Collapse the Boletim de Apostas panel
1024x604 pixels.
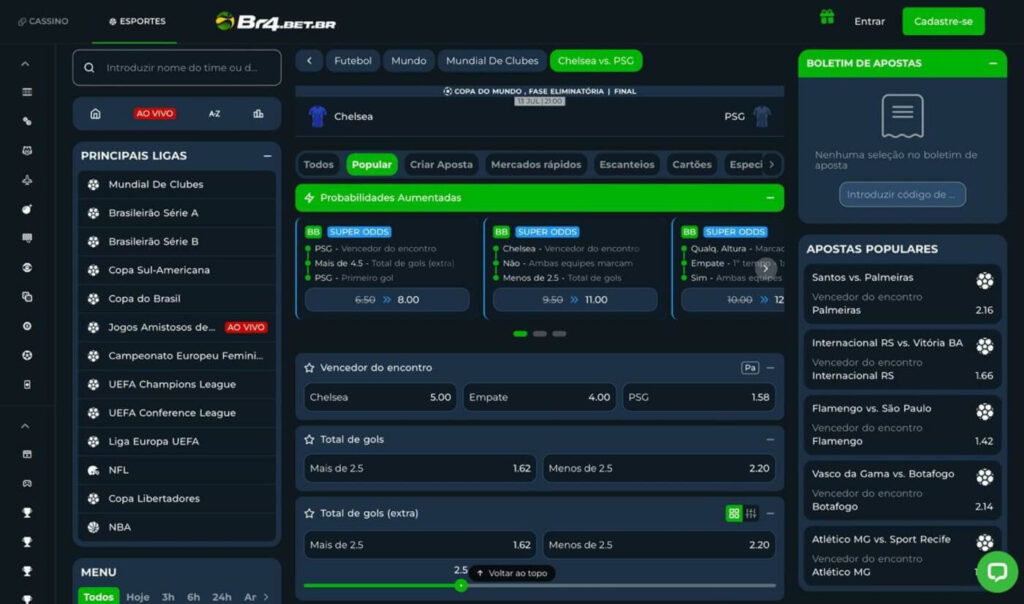(993, 63)
